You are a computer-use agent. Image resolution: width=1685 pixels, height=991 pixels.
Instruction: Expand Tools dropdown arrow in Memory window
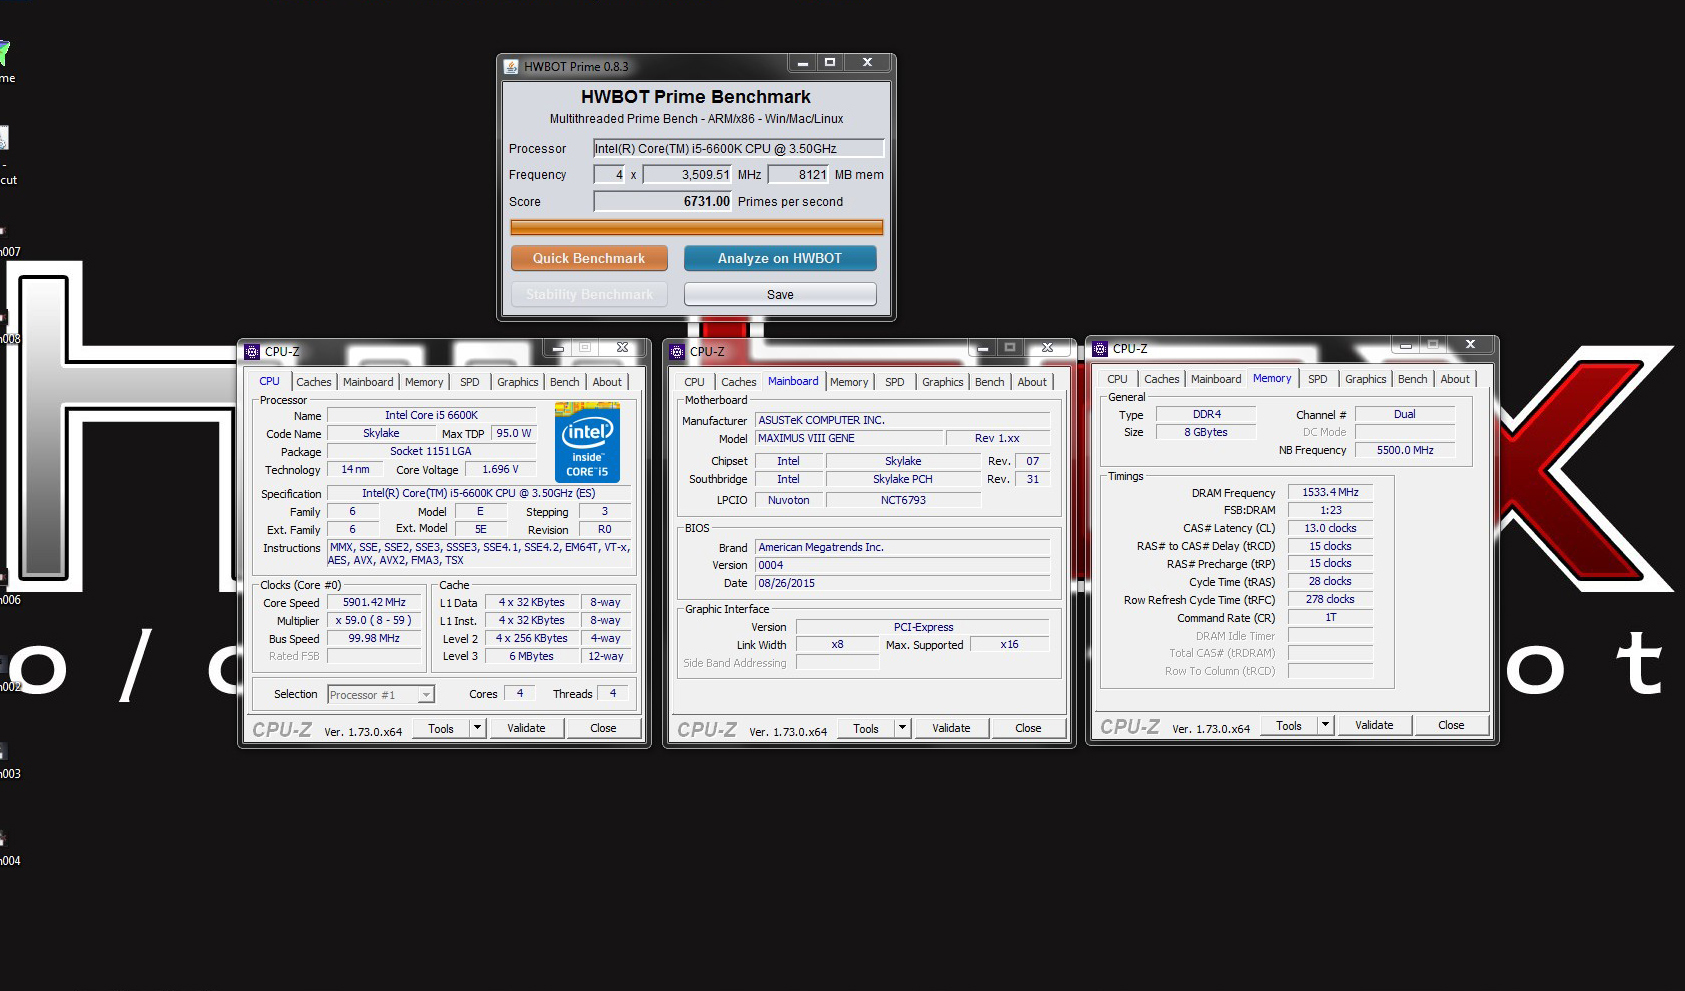point(1326,725)
